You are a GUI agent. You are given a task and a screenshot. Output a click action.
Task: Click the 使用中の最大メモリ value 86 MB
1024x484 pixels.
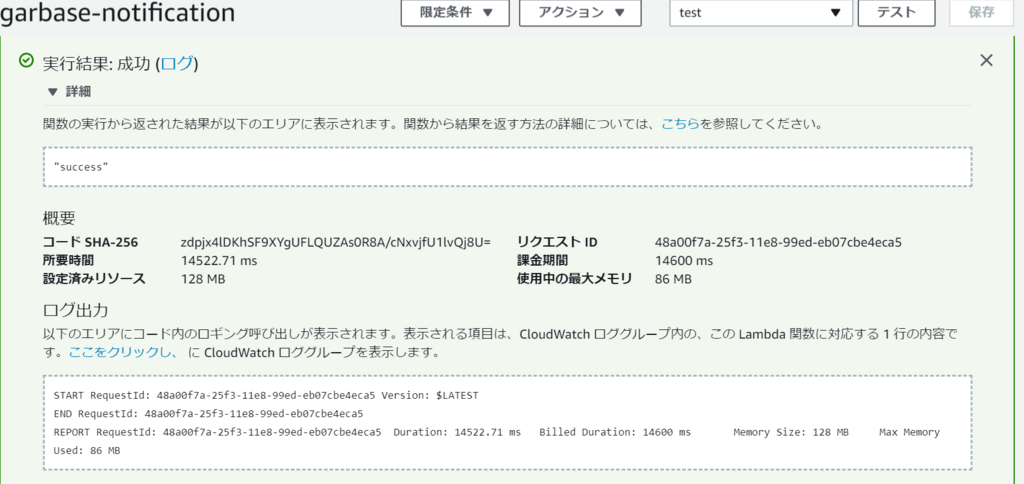(673, 279)
